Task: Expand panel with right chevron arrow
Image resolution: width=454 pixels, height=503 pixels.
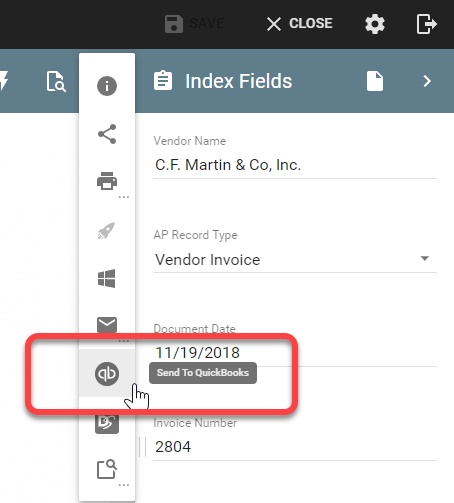Action: point(427,81)
